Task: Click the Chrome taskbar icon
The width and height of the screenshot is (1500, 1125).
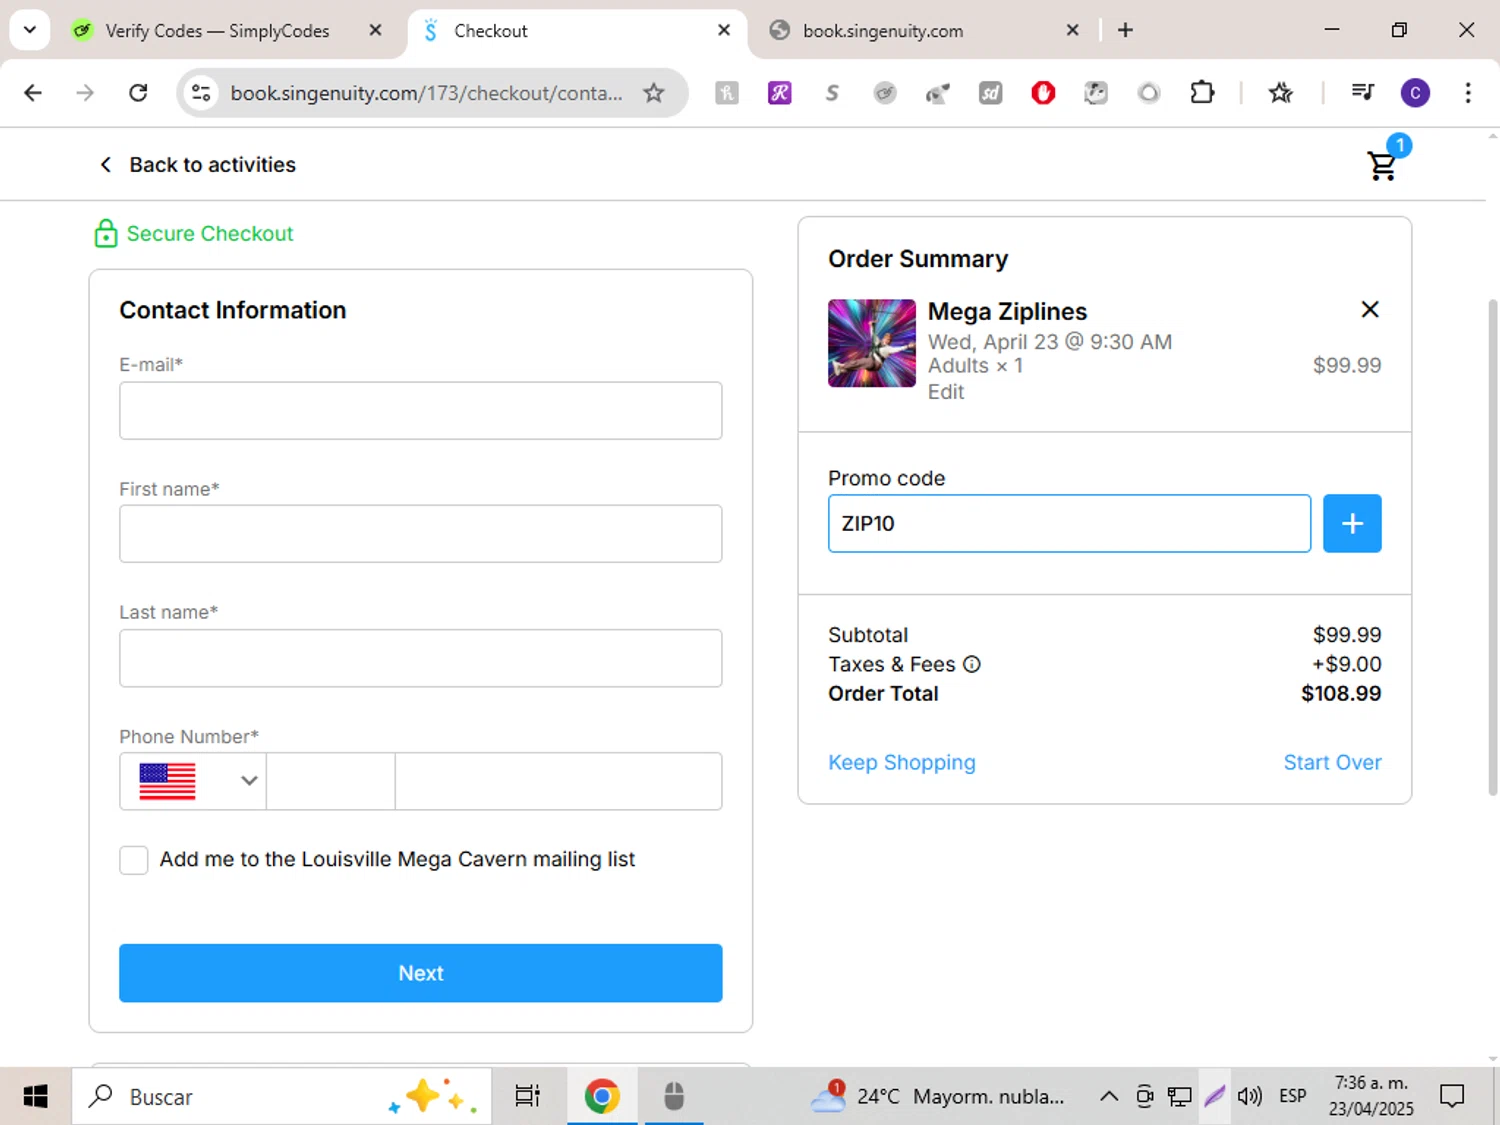Action: click(602, 1097)
